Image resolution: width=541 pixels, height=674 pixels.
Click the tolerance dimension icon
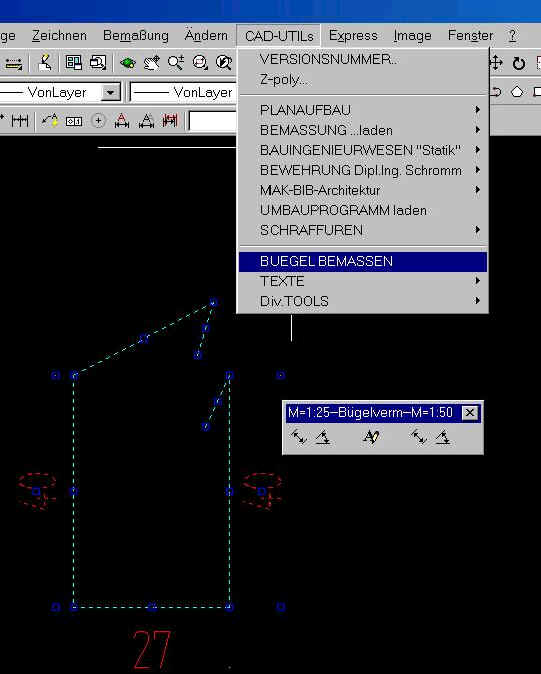(74, 121)
